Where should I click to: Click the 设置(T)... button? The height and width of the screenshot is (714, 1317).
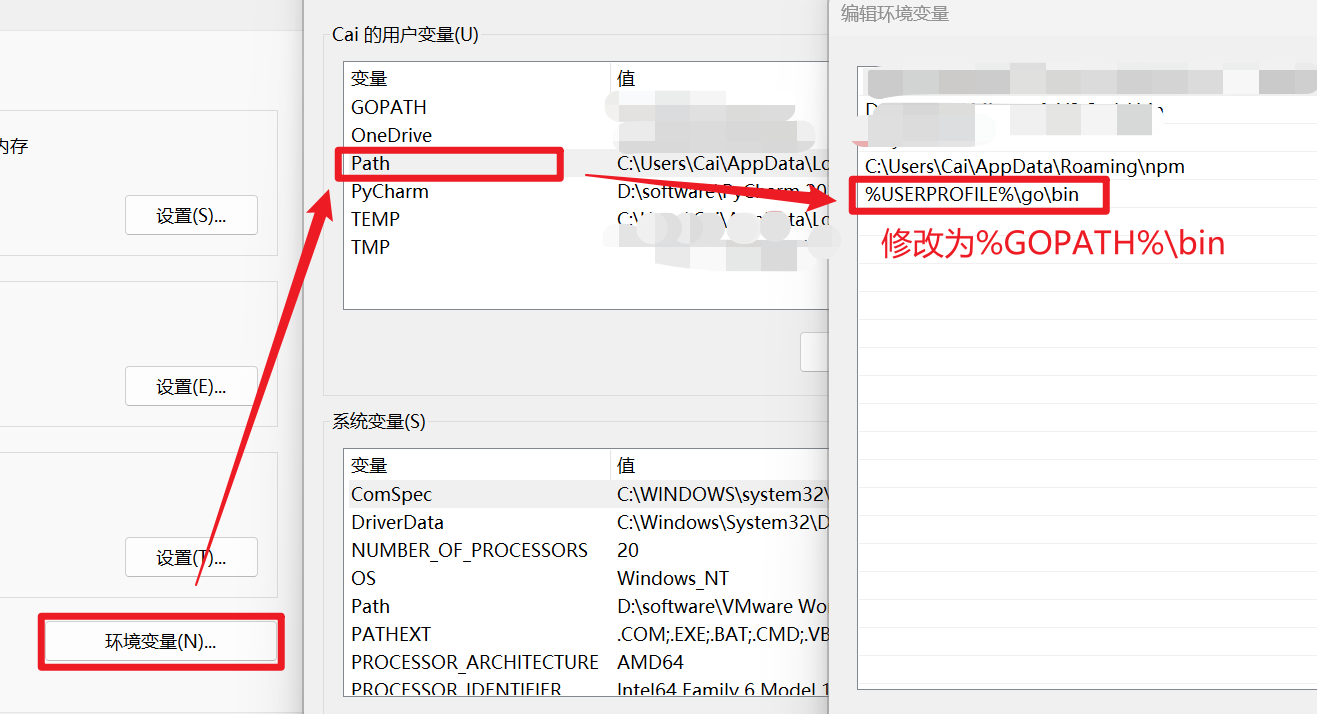point(191,557)
